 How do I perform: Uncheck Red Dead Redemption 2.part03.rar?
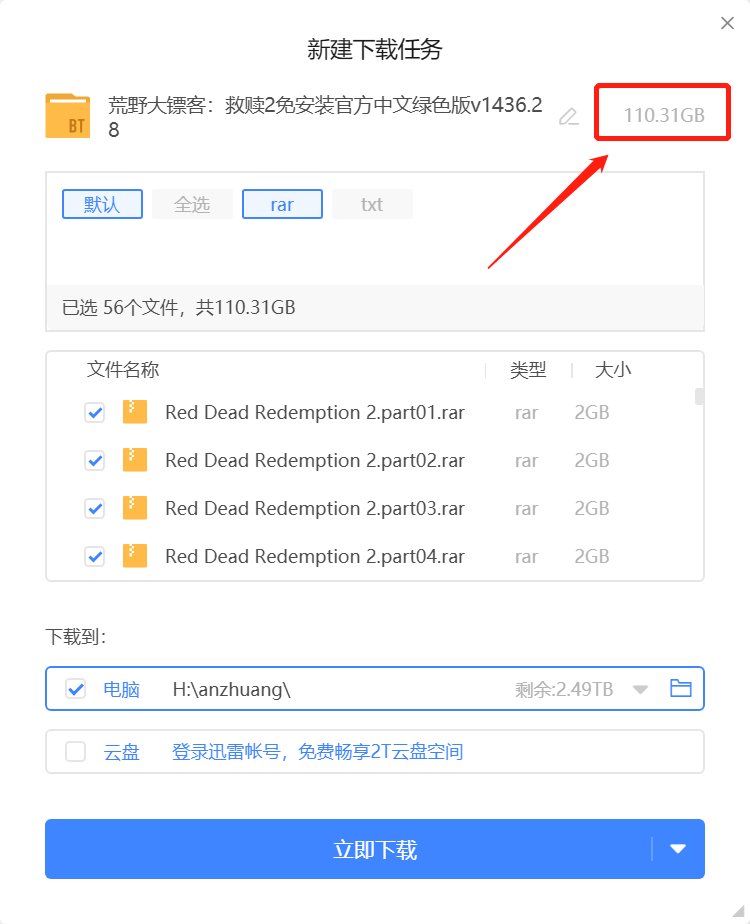coord(95,508)
